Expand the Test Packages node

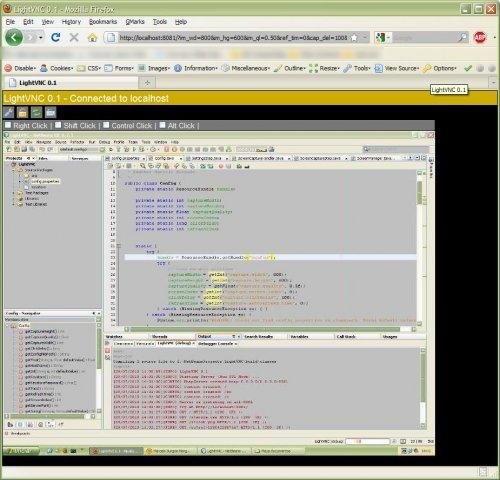point(13,193)
